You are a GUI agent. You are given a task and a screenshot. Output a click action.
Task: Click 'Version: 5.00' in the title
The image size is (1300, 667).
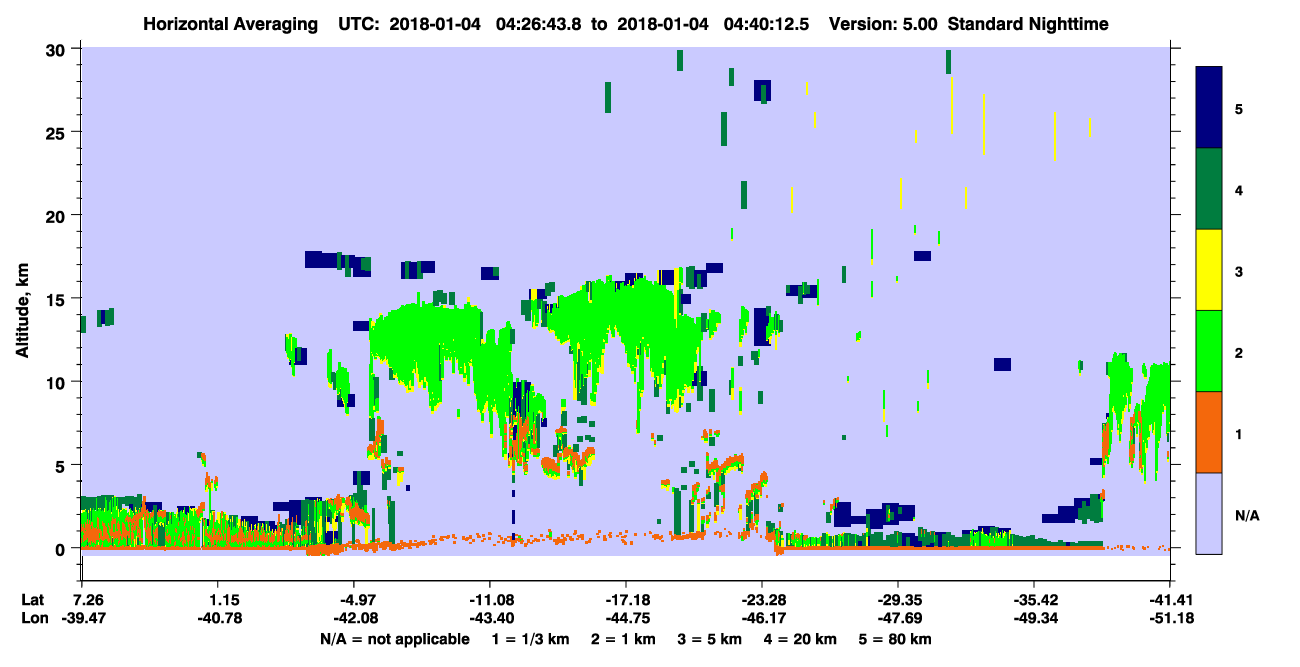tap(881, 23)
